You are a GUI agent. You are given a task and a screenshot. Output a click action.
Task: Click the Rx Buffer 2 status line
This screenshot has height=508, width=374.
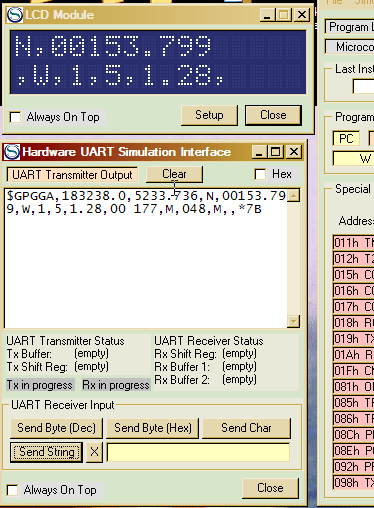[x=206, y=380]
